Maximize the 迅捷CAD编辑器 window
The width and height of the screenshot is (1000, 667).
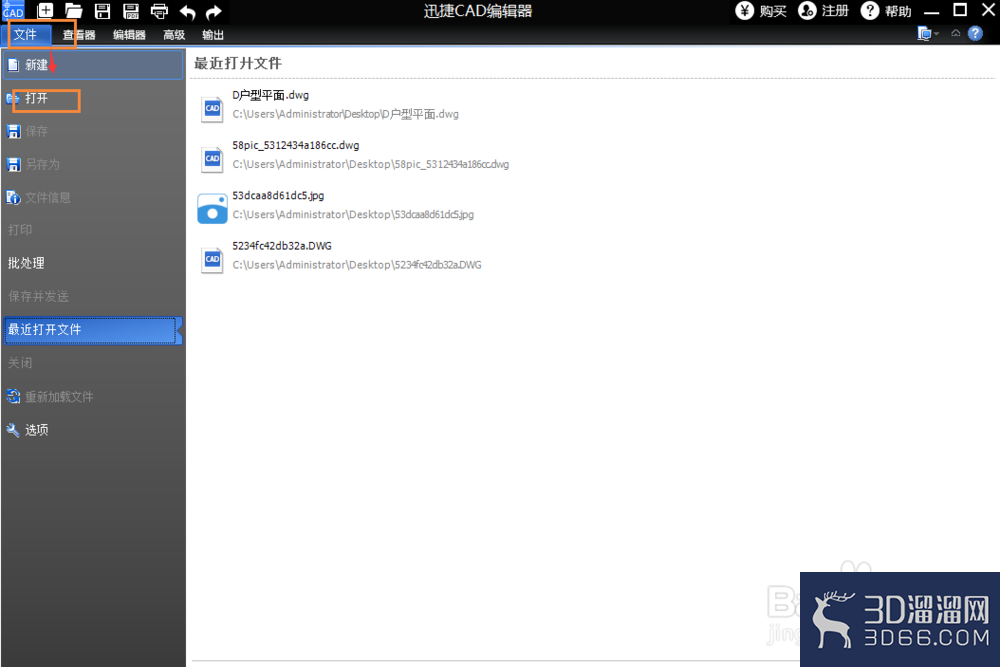960,10
